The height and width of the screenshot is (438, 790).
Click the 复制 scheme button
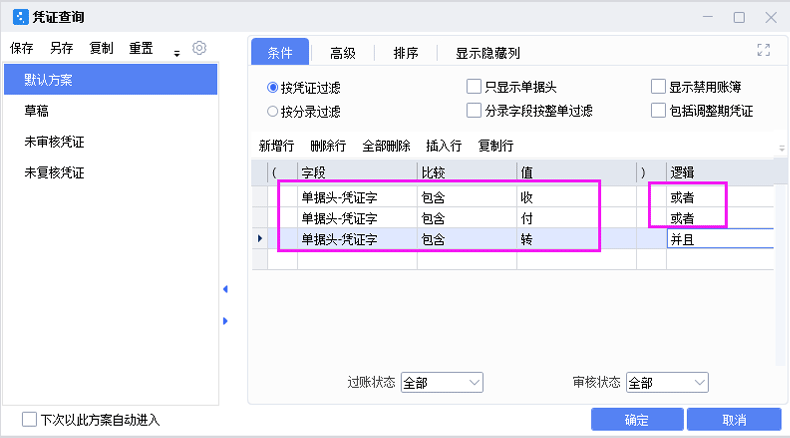point(101,48)
